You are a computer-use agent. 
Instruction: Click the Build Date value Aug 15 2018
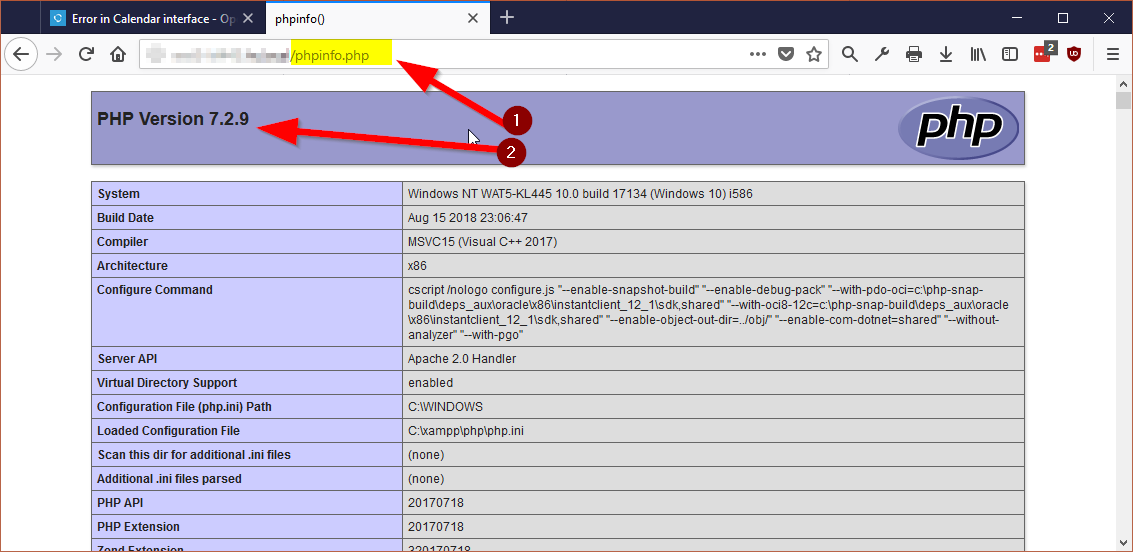coord(468,217)
